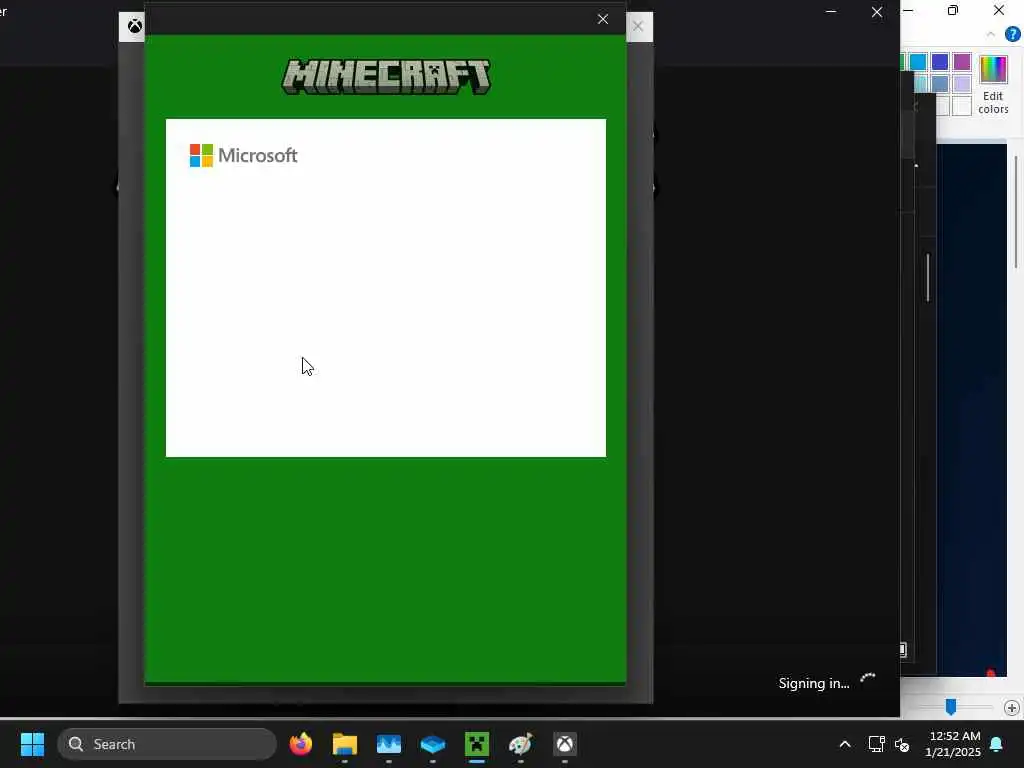
Task: Open the clock showing 12:52 AM
Action: point(953,744)
